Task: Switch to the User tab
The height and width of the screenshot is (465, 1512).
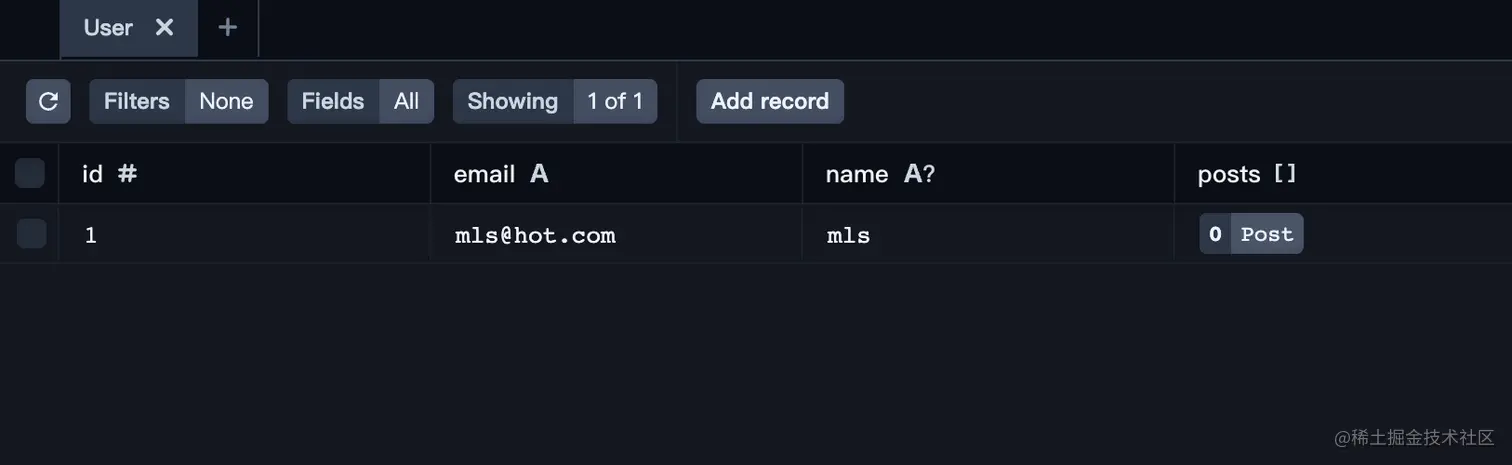Action: (108, 28)
